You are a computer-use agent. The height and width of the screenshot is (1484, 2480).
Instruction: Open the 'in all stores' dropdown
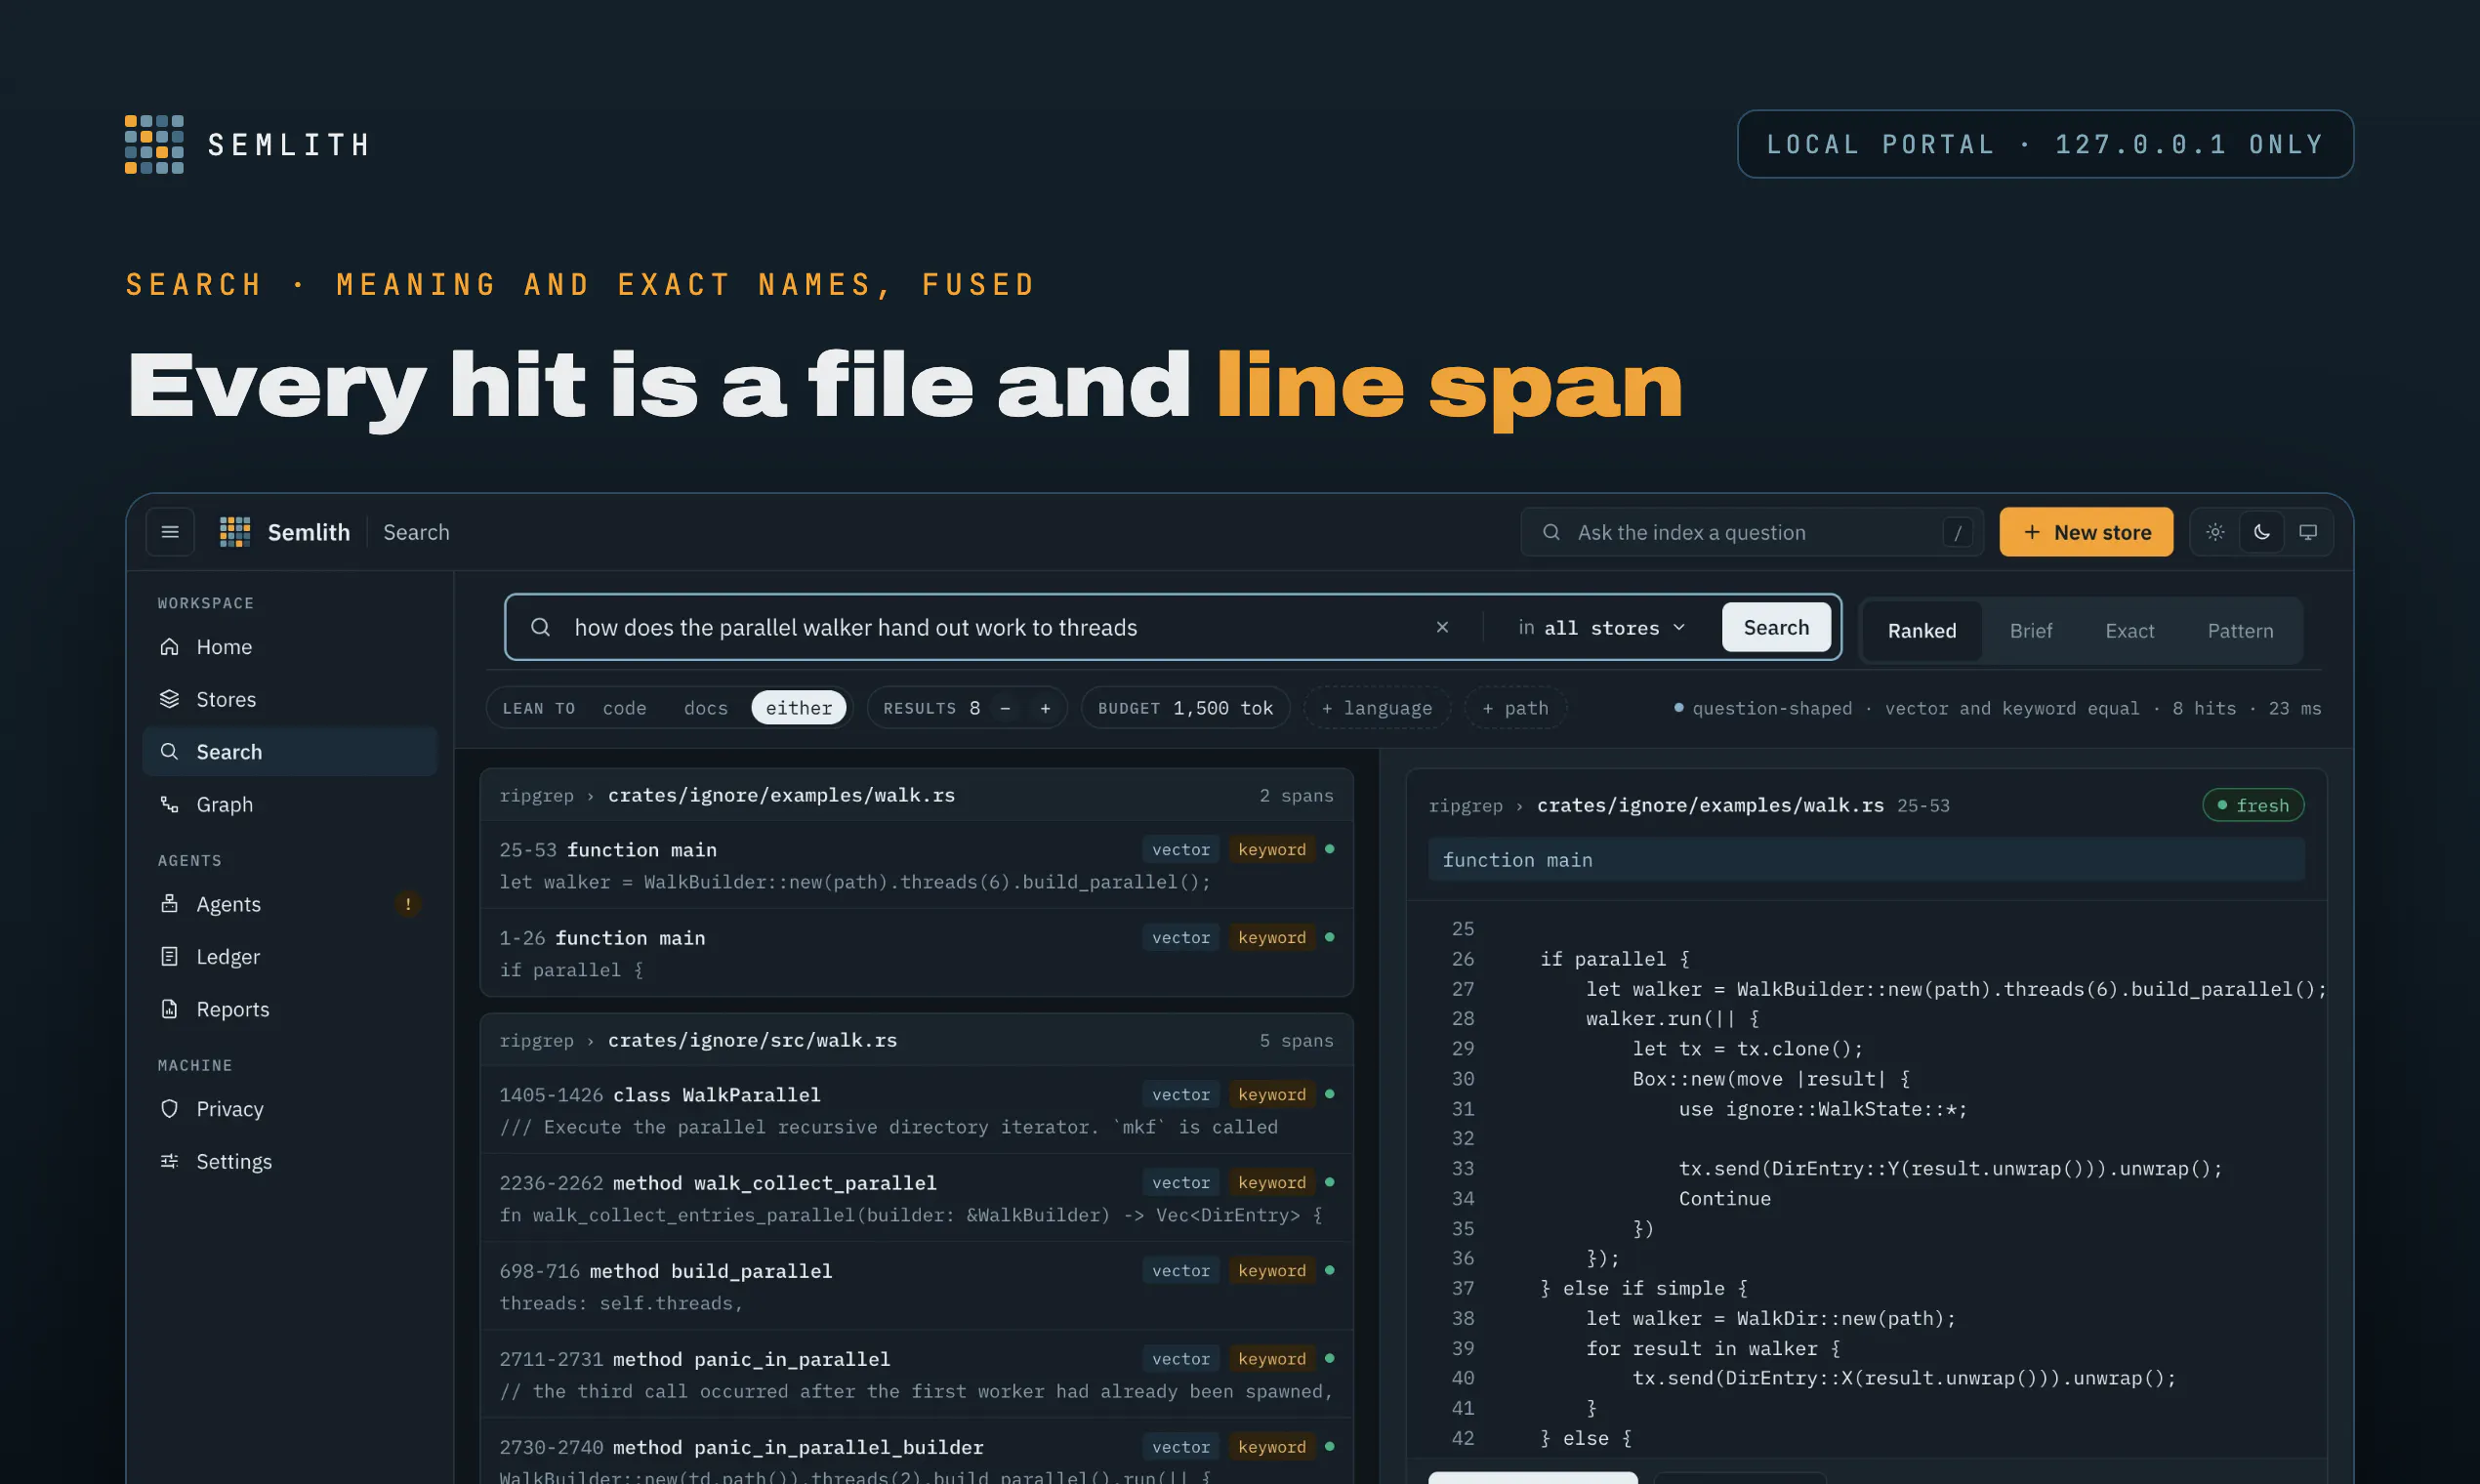point(1602,628)
